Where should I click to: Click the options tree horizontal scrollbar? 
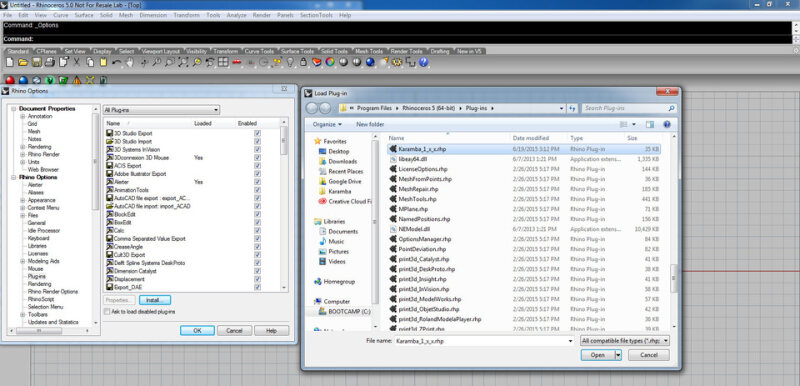pos(49,330)
